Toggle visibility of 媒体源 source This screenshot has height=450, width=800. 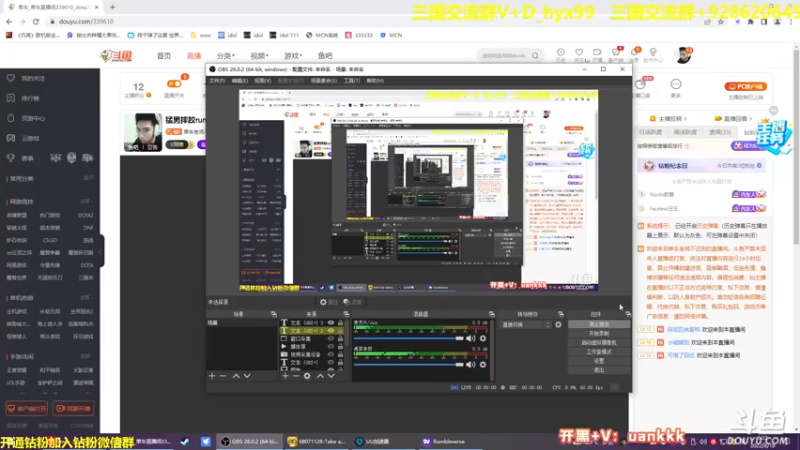tap(331, 346)
